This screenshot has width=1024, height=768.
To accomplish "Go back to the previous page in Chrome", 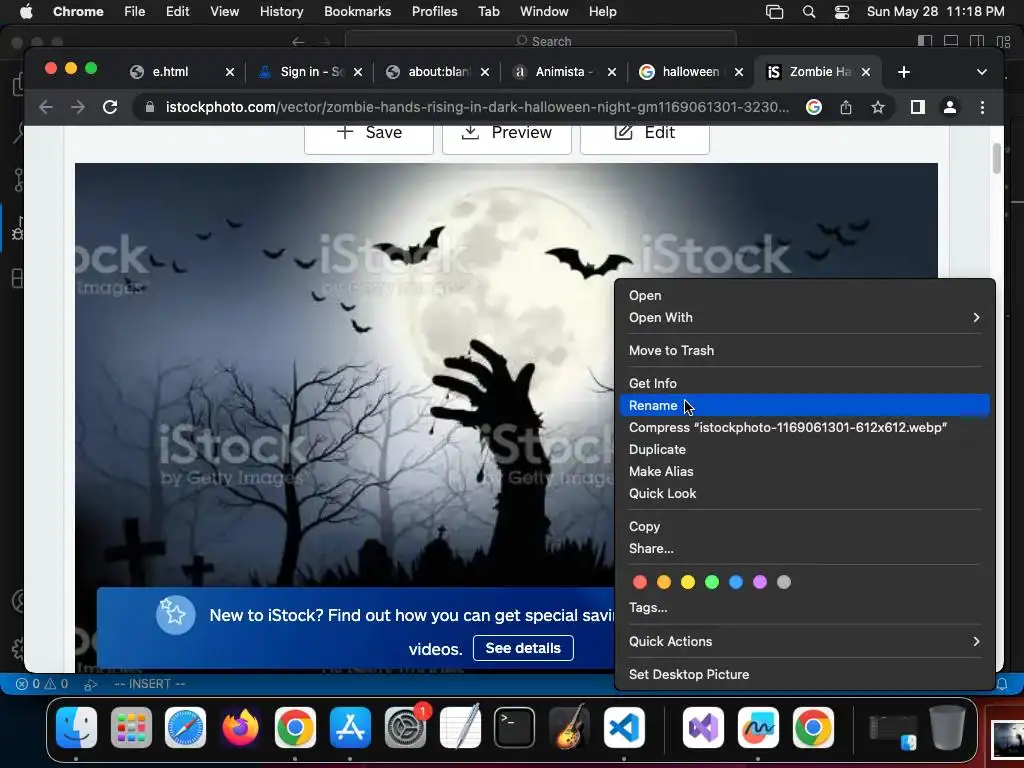I will point(46,107).
